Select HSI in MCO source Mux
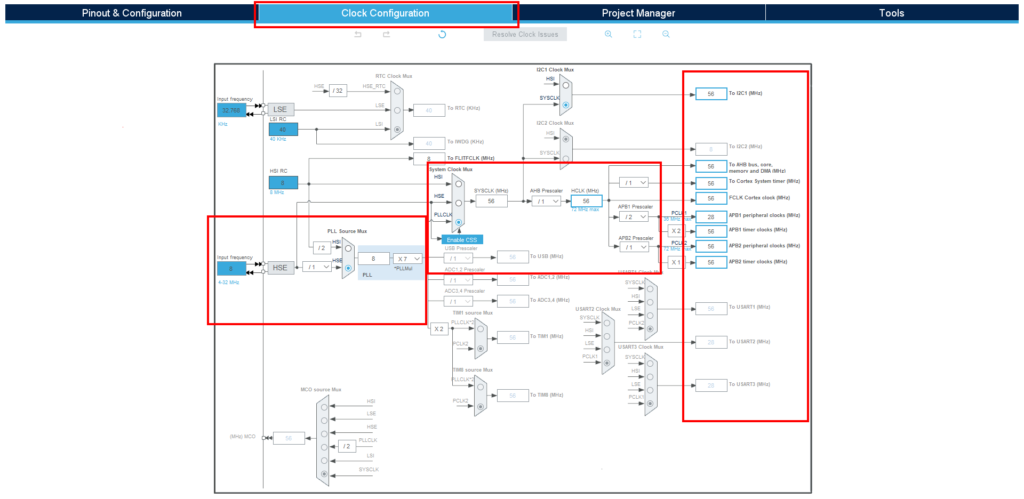Screen dimensions: 1024x499 point(325,406)
